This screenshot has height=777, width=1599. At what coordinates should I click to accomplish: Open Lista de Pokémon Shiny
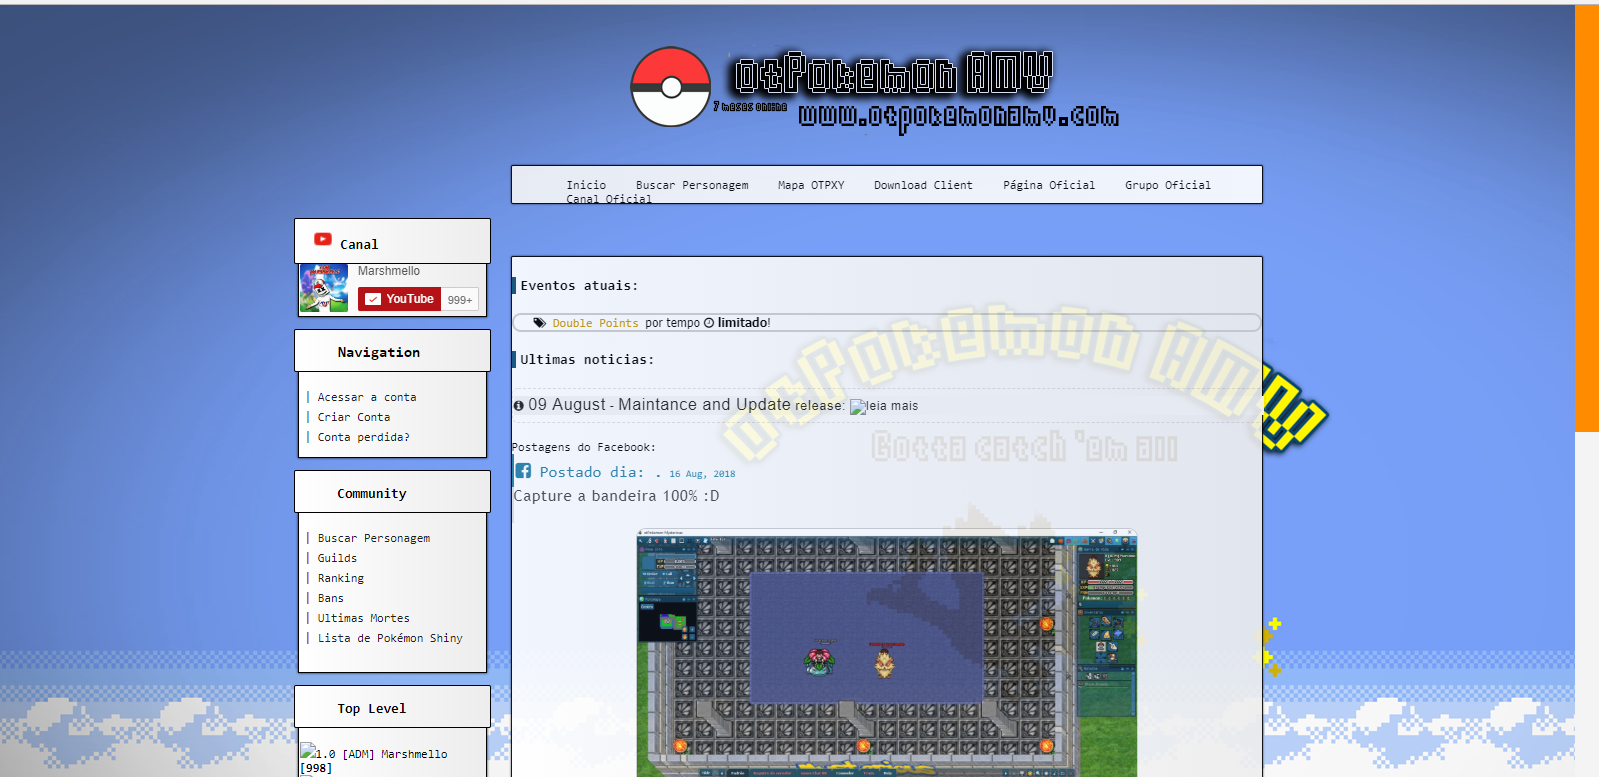point(390,638)
